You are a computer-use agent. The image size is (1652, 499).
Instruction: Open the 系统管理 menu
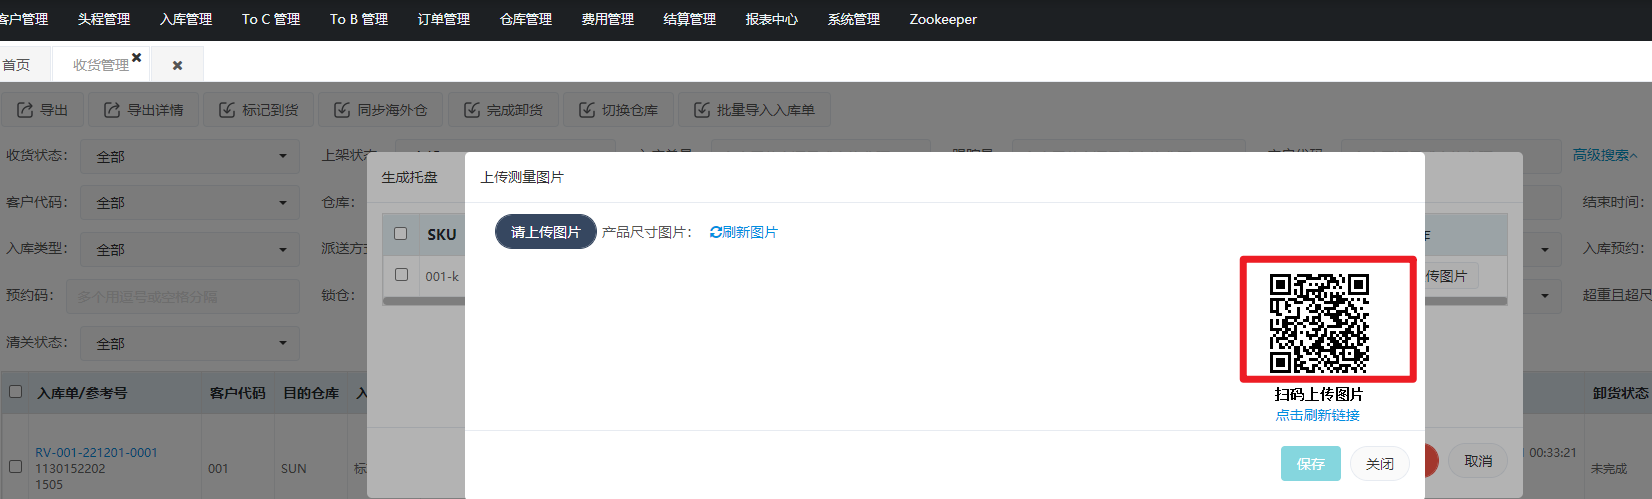(854, 19)
